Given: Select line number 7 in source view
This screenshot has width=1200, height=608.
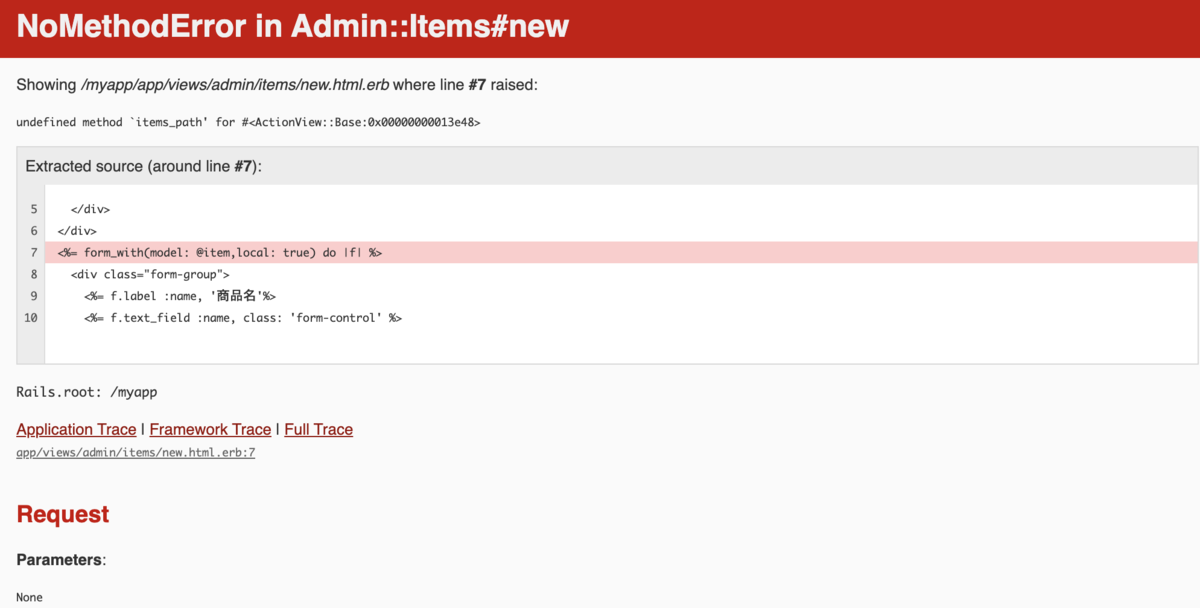Looking at the screenshot, I should pyautogui.click(x=33, y=252).
